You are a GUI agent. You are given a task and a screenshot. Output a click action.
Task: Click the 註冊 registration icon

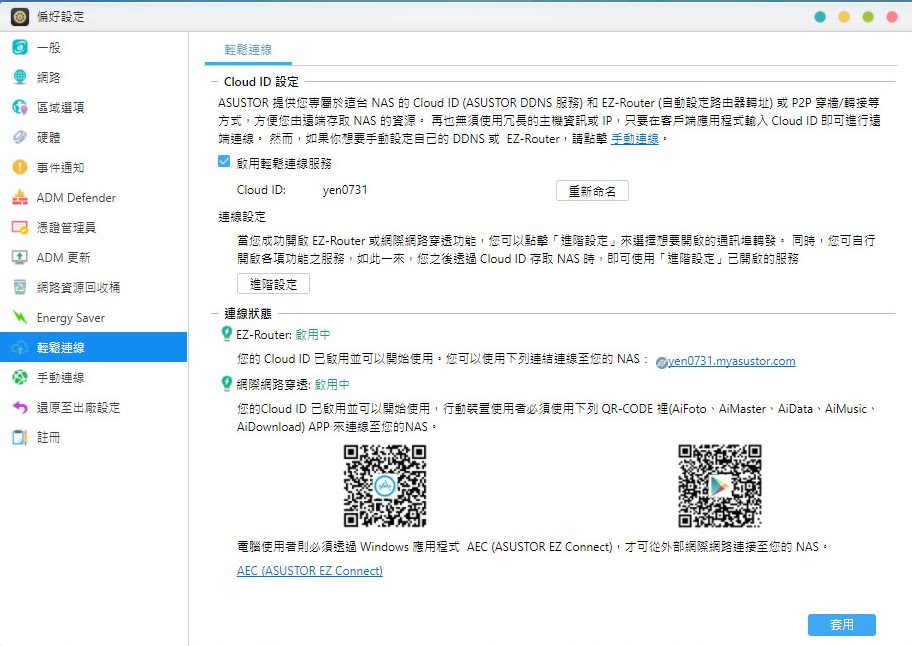(20, 437)
